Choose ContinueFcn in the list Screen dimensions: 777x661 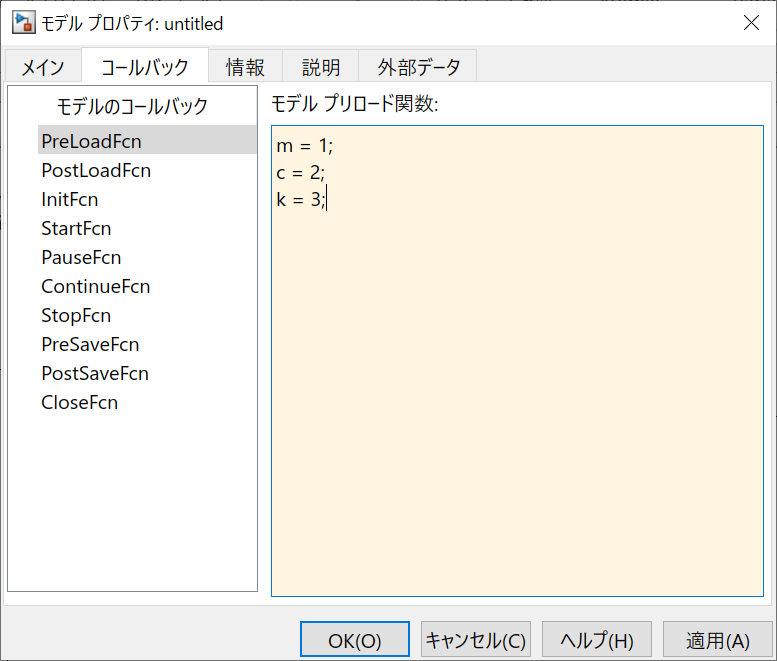[x=96, y=286]
